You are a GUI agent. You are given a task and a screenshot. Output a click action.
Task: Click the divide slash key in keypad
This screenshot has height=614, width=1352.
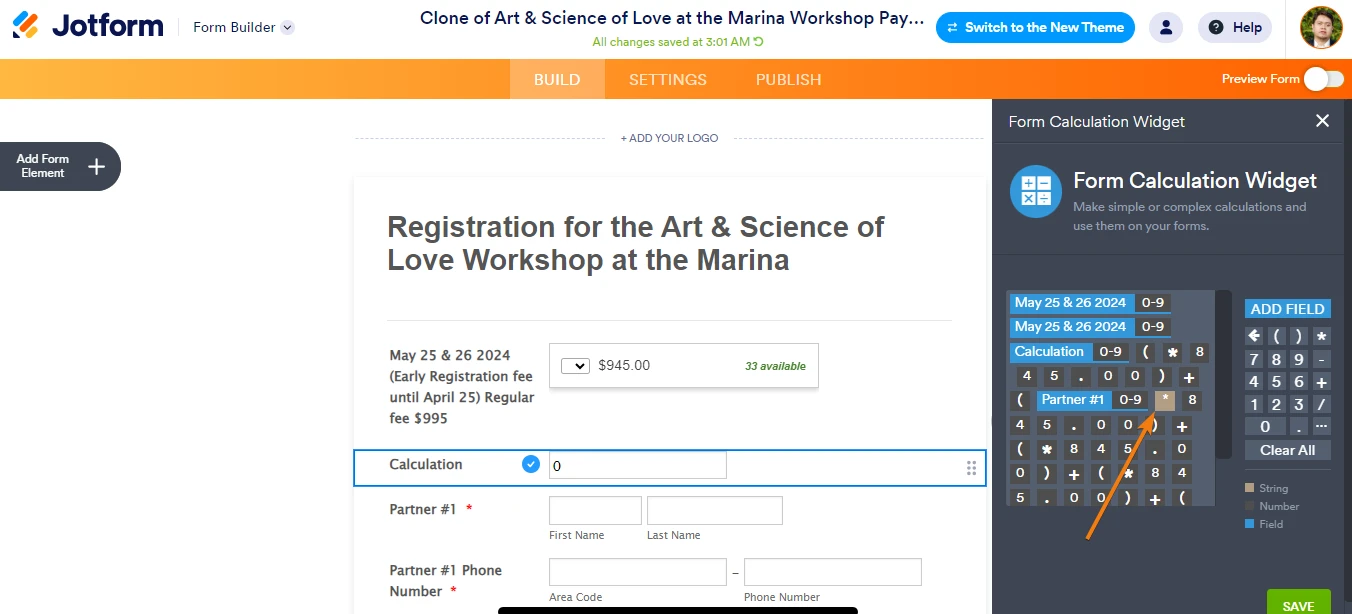point(1322,405)
